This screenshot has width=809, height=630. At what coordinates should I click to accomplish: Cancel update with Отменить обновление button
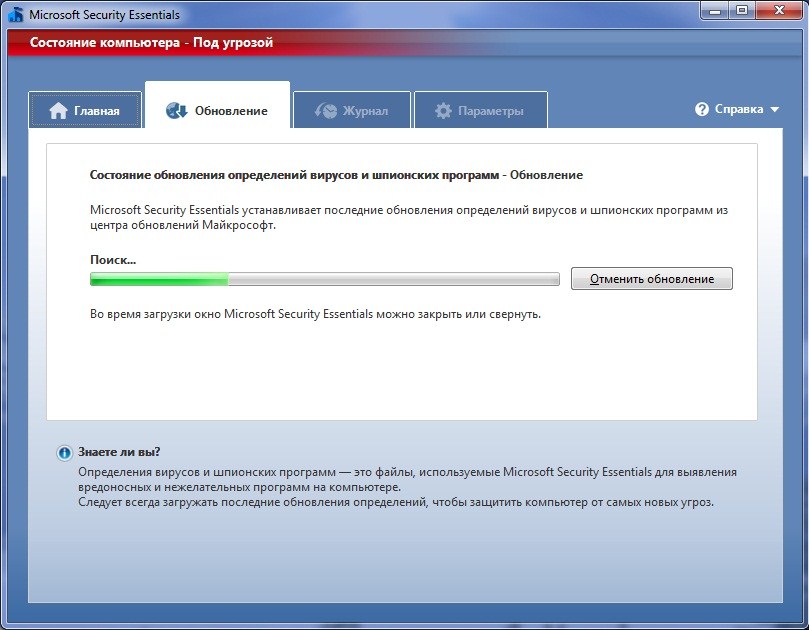coord(652,279)
